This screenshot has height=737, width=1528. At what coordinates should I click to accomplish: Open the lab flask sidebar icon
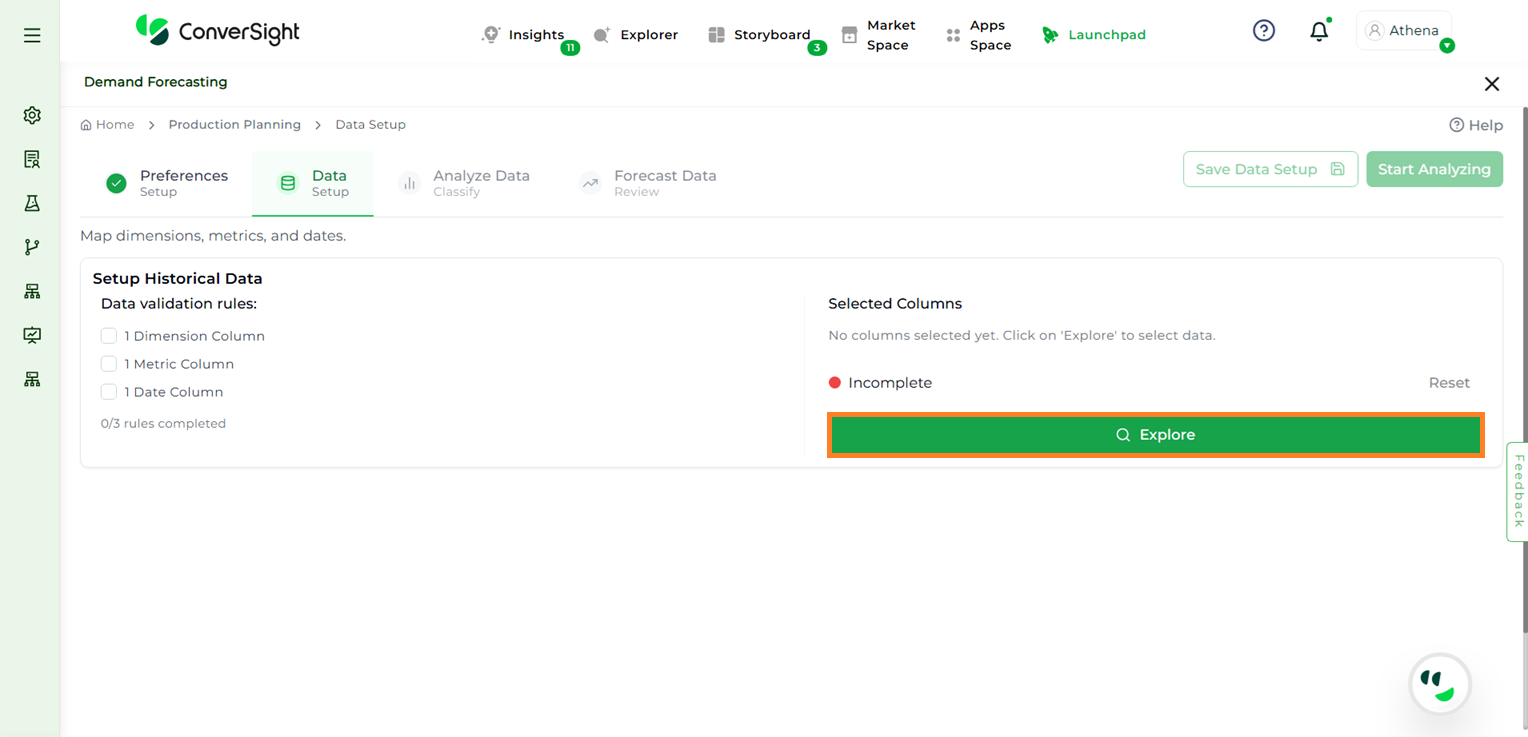(32, 203)
